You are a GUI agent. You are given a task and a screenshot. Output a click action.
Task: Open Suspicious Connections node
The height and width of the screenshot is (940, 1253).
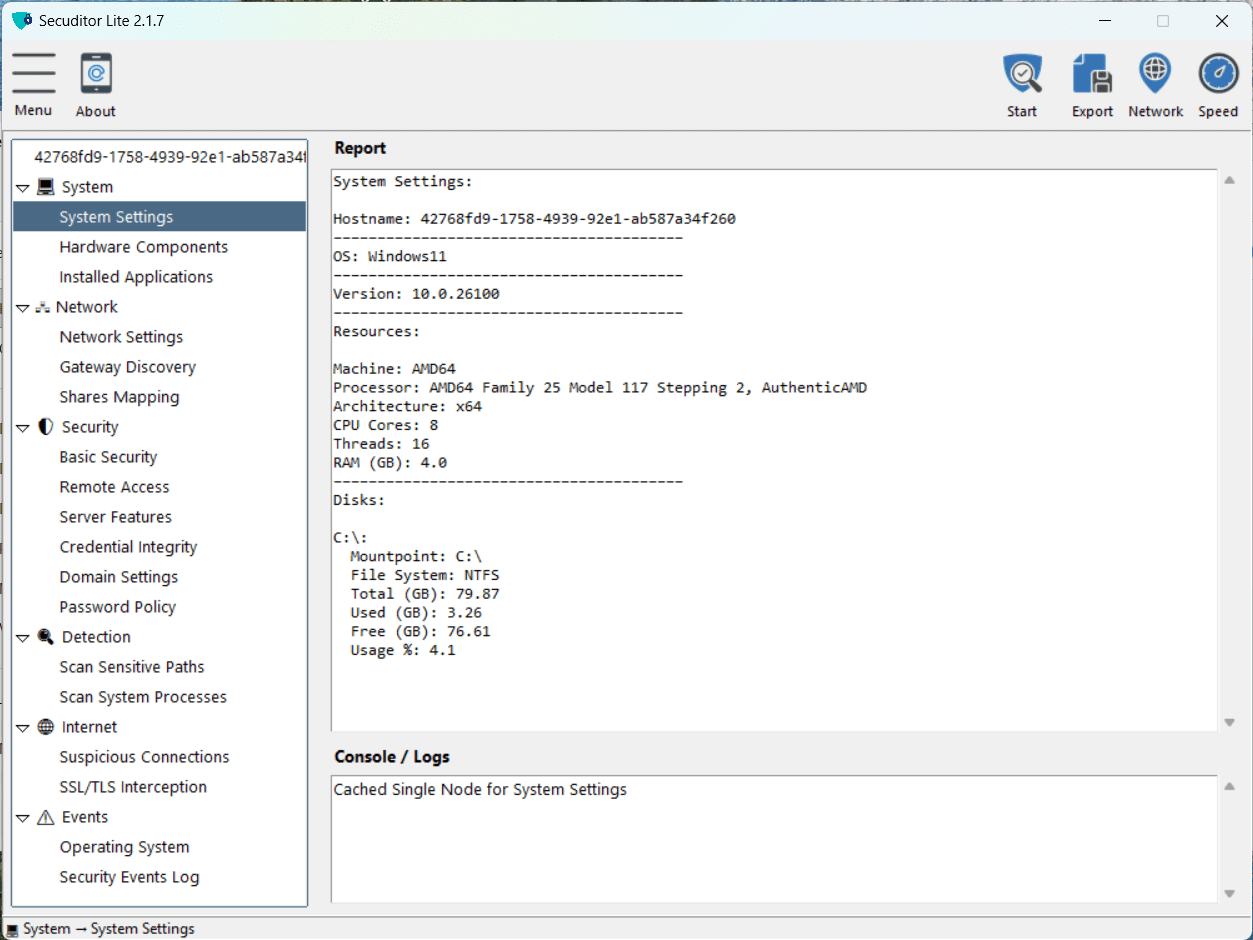pos(144,757)
